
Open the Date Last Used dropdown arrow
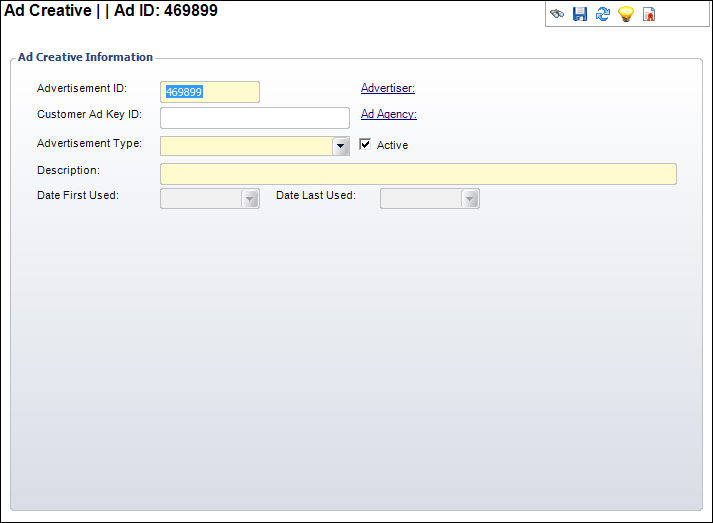470,199
